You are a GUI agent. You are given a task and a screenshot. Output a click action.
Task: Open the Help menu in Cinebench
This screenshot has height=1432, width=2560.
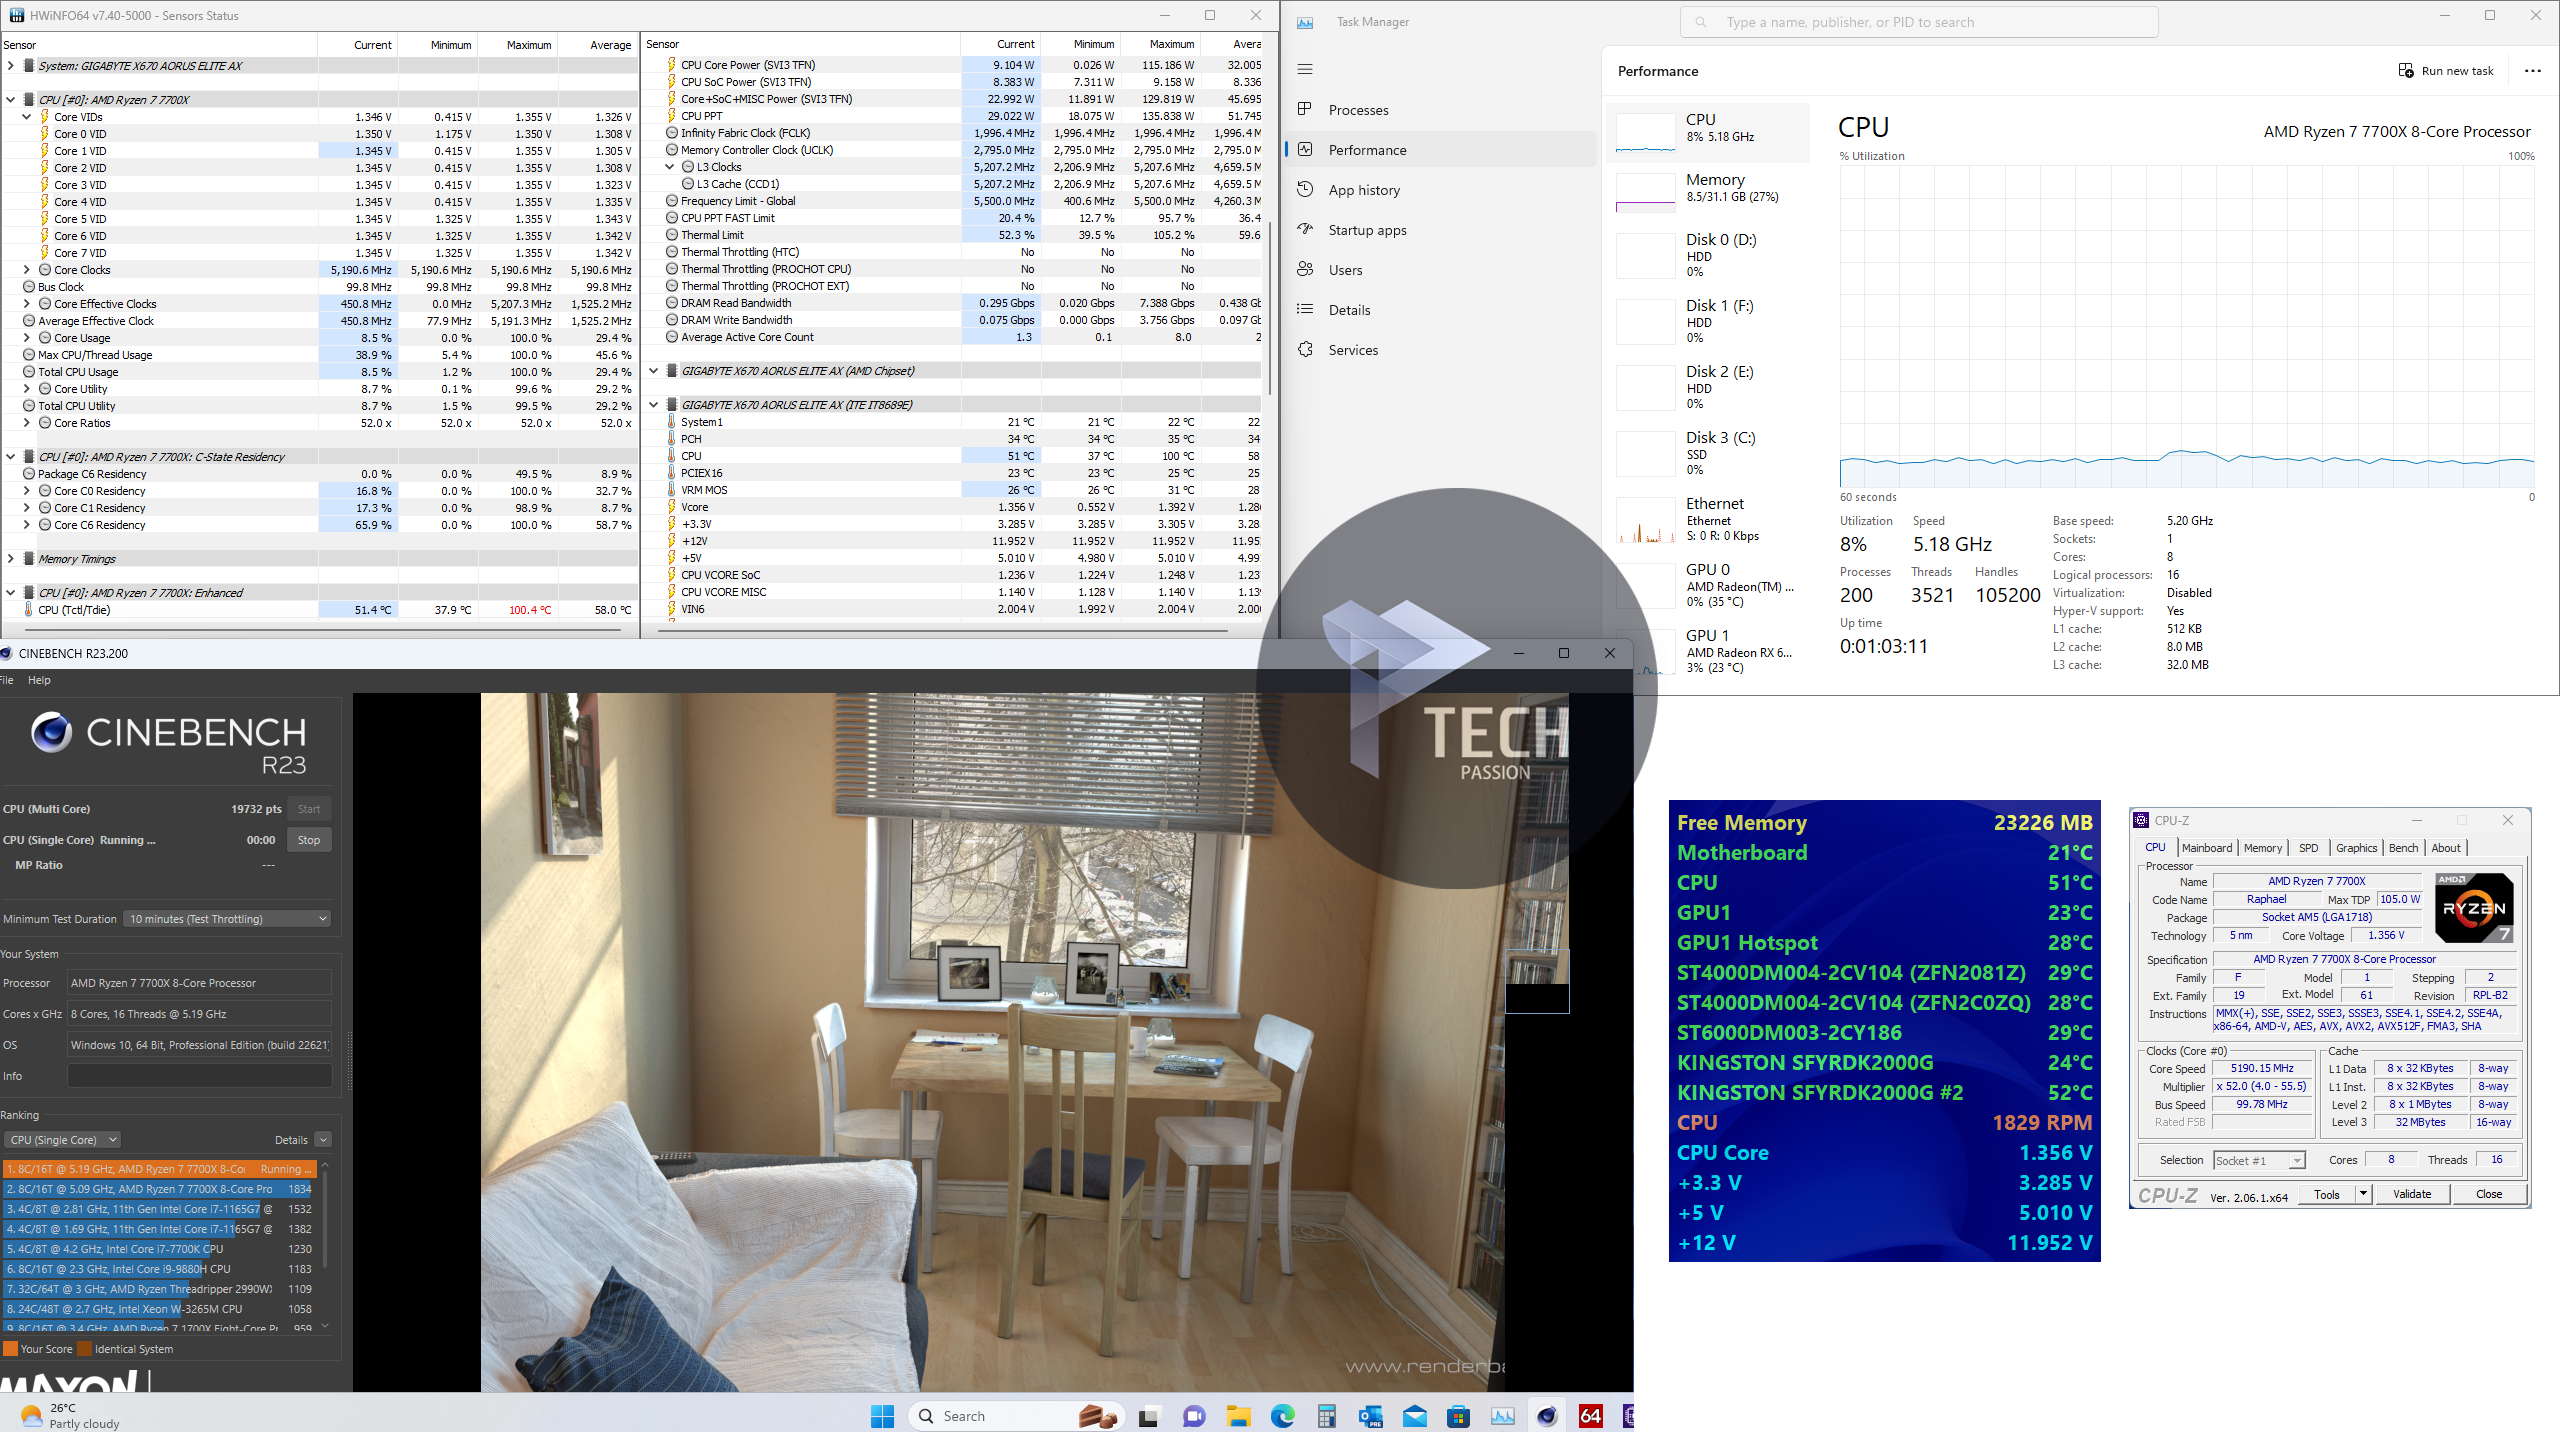coord(39,680)
